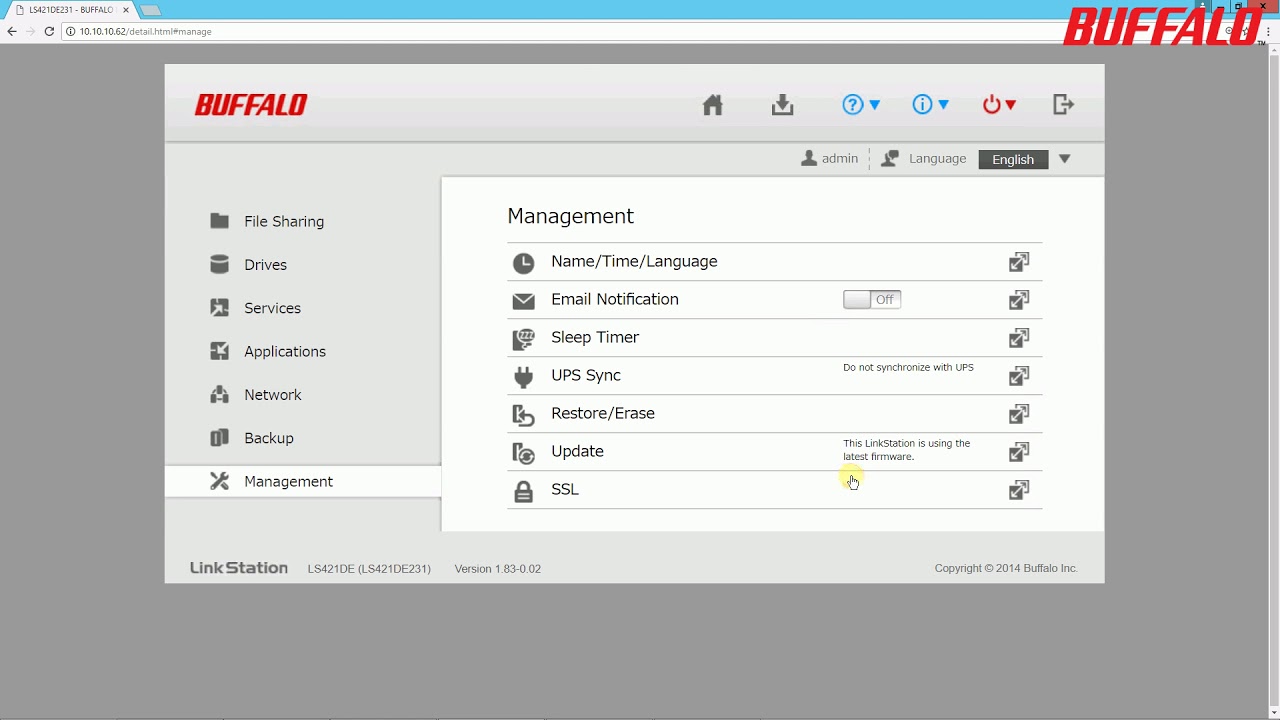Open File Sharing in sidebar
Viewport: 1280px width, 720px height.
pyautogui.click(x=303, y=221)
